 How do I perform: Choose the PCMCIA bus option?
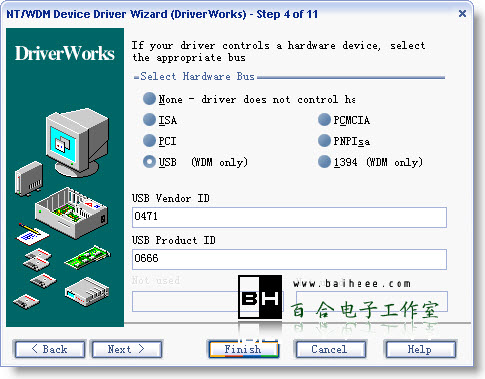pyautogui.click(x=324, y=120)
